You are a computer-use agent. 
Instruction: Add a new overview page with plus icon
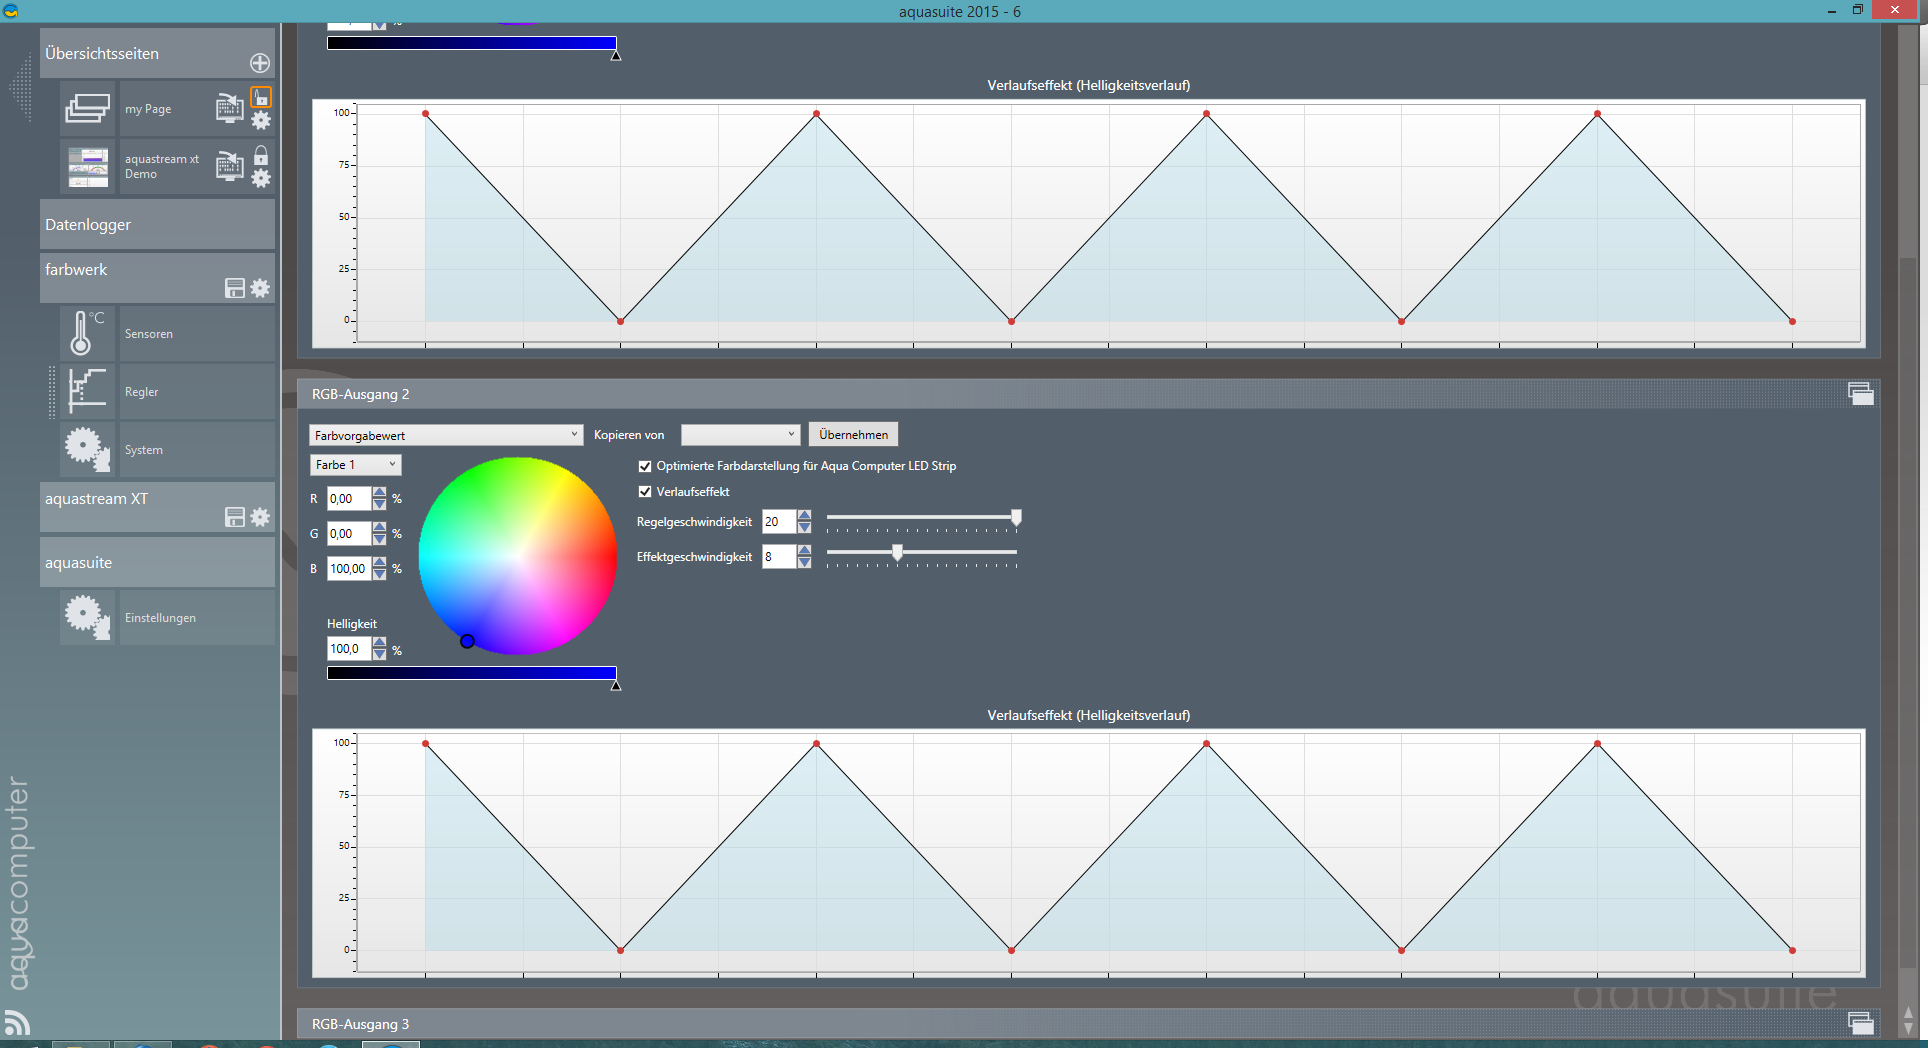point(260,63)
